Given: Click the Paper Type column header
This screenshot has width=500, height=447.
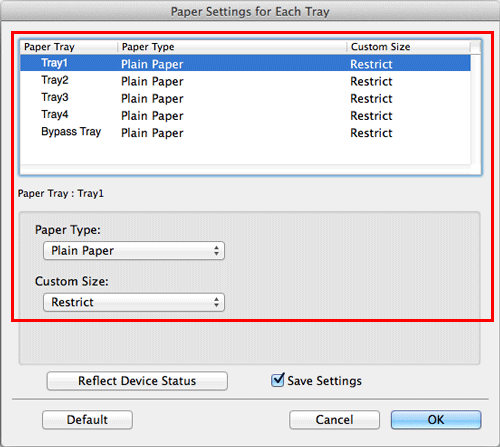Looking at the screenshot, I should [x=232, y=47].
